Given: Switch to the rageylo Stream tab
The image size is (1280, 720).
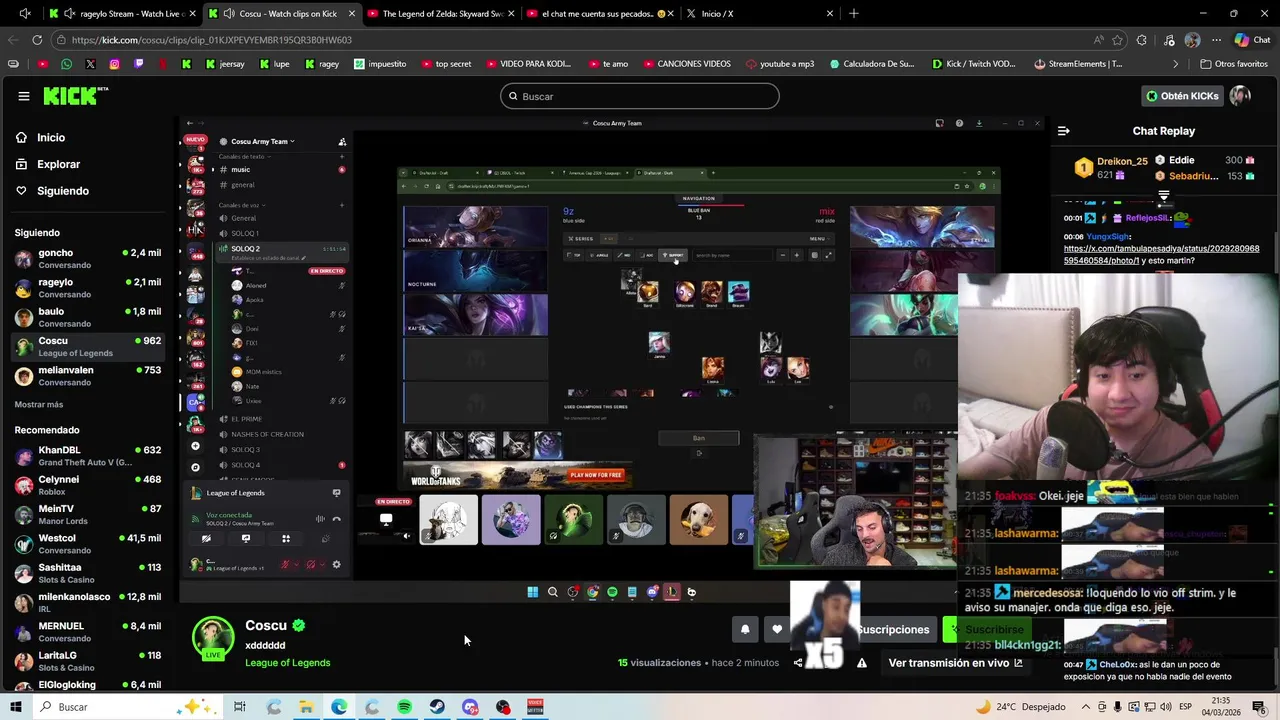Looking at the screenshot, I should coord(122,13).
